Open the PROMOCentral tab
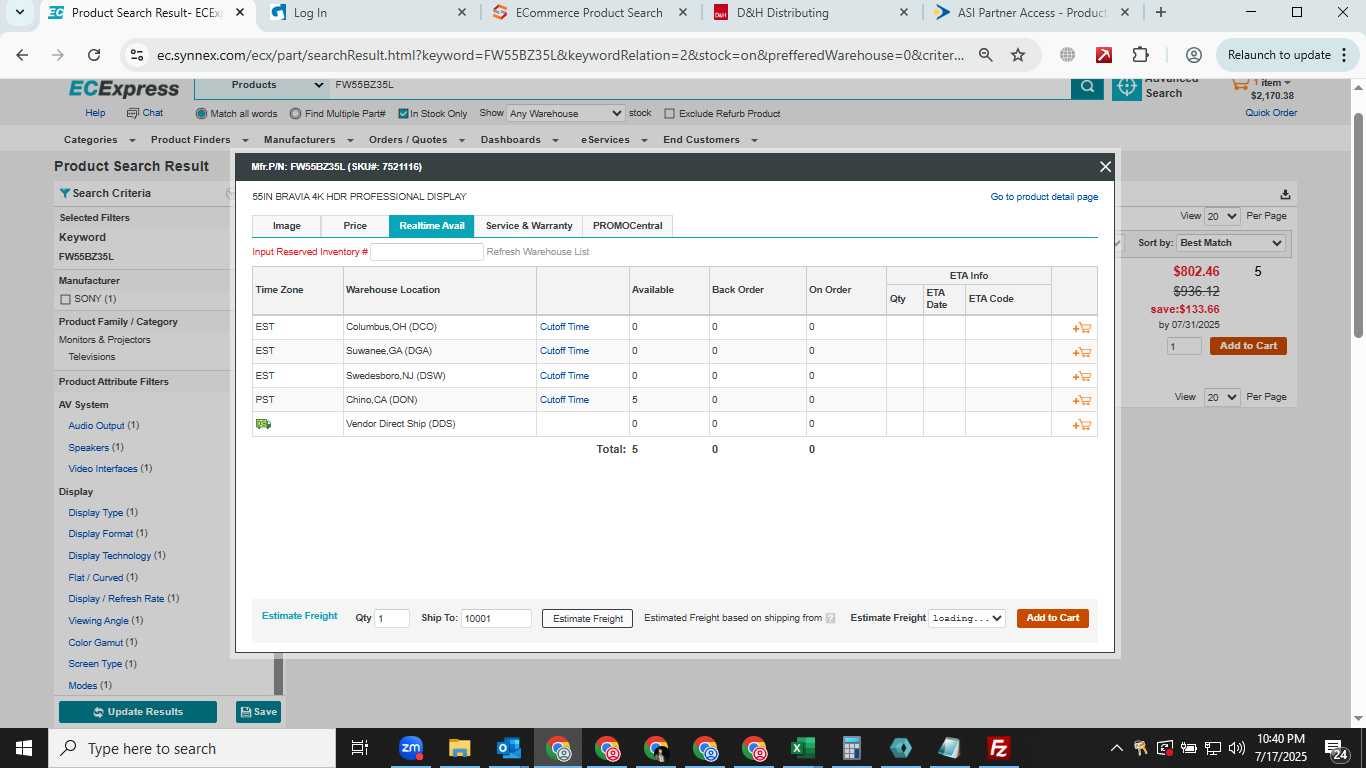Screen dimensions: 1366x768 click(x=628, y=226)
